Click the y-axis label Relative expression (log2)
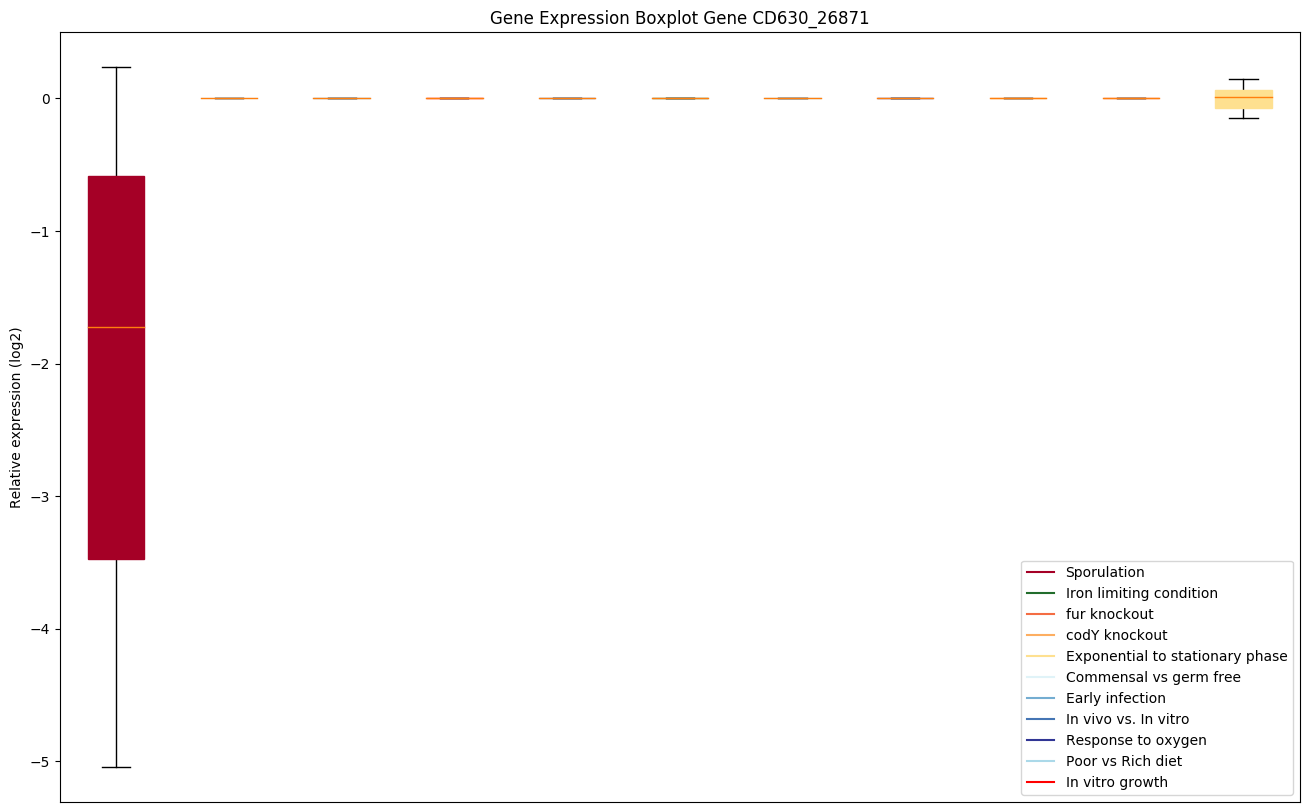1309x812 pixels. (x=16, y=417)
